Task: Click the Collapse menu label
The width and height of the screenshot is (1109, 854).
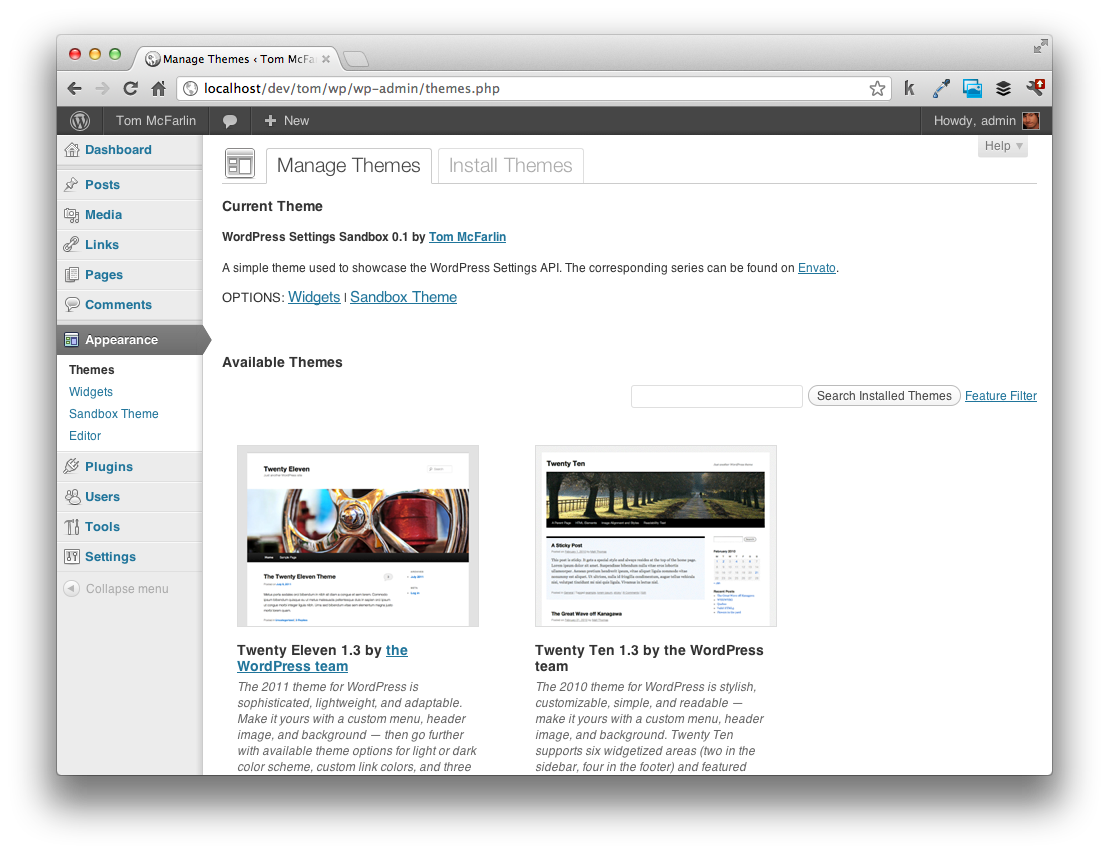Action: pos(127,589)
